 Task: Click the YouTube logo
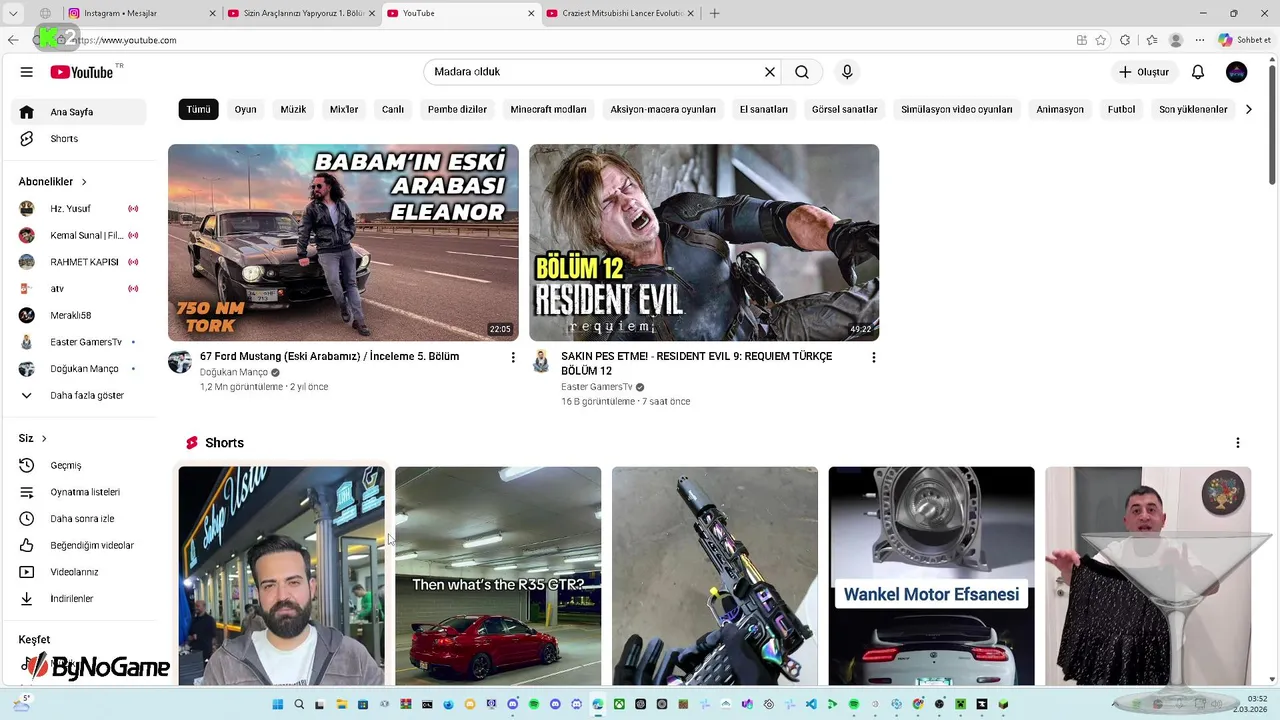tap(81, 72)
